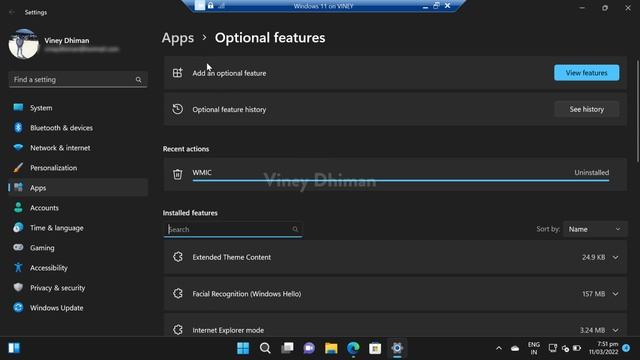The image size is (640, 360).
Task: Click the Apps breadcrumb link
Action: pyautogui.click(x=178, y=38)
